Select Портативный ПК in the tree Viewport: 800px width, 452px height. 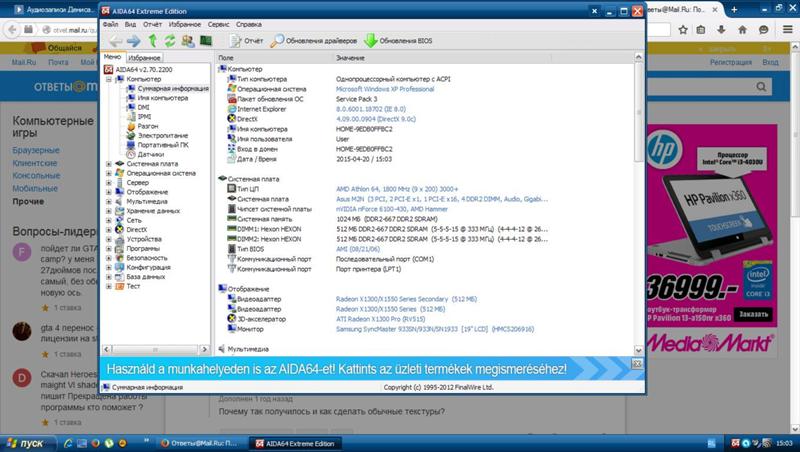tap(163, 145)
